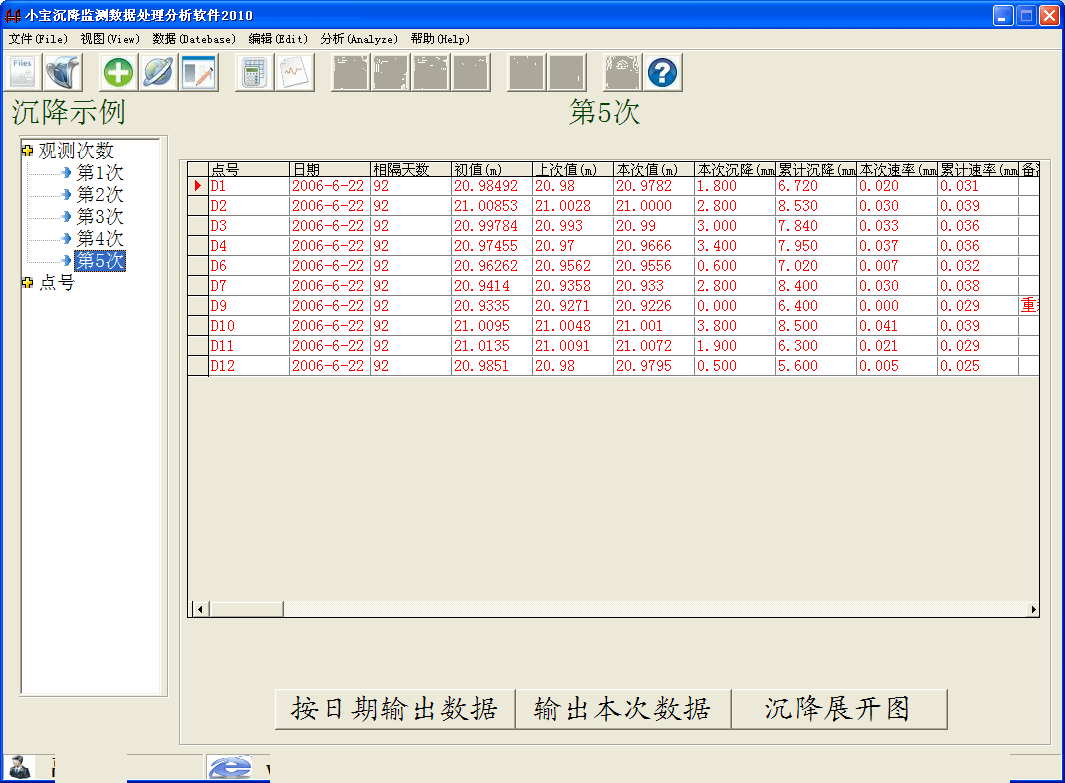1065x783 pixels.
Task: Click the 输出本次数据 button
Action: pos(623,709)
